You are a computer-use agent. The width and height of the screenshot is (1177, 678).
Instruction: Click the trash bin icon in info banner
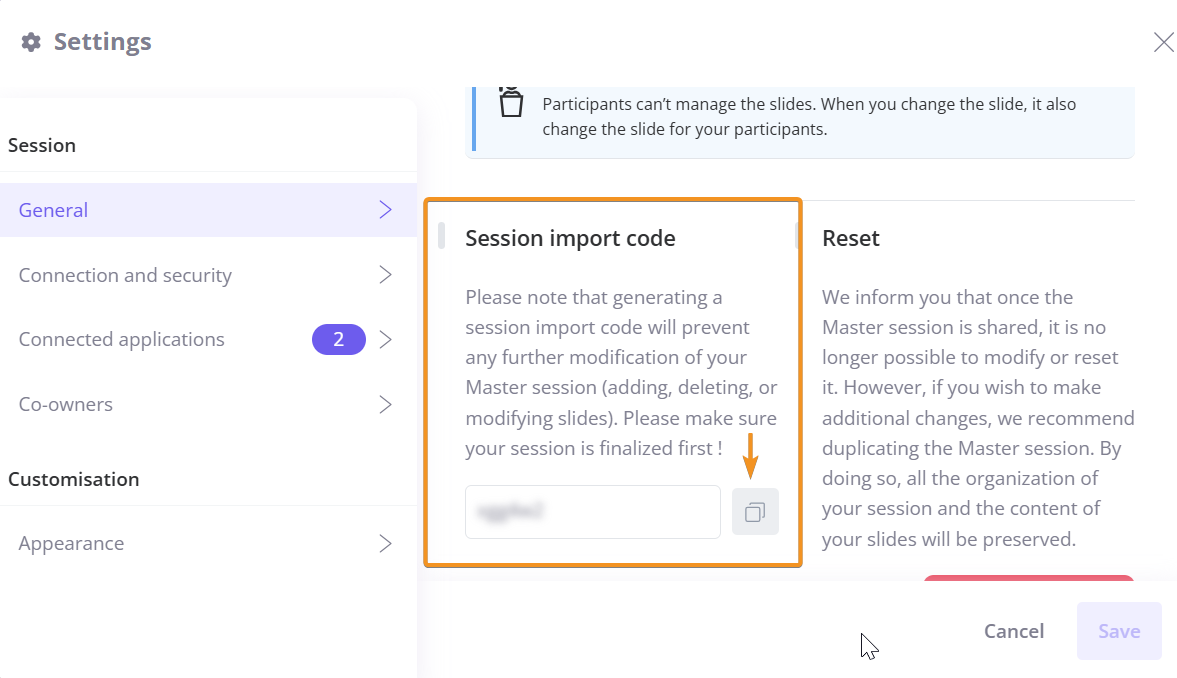tap(511, 102)
